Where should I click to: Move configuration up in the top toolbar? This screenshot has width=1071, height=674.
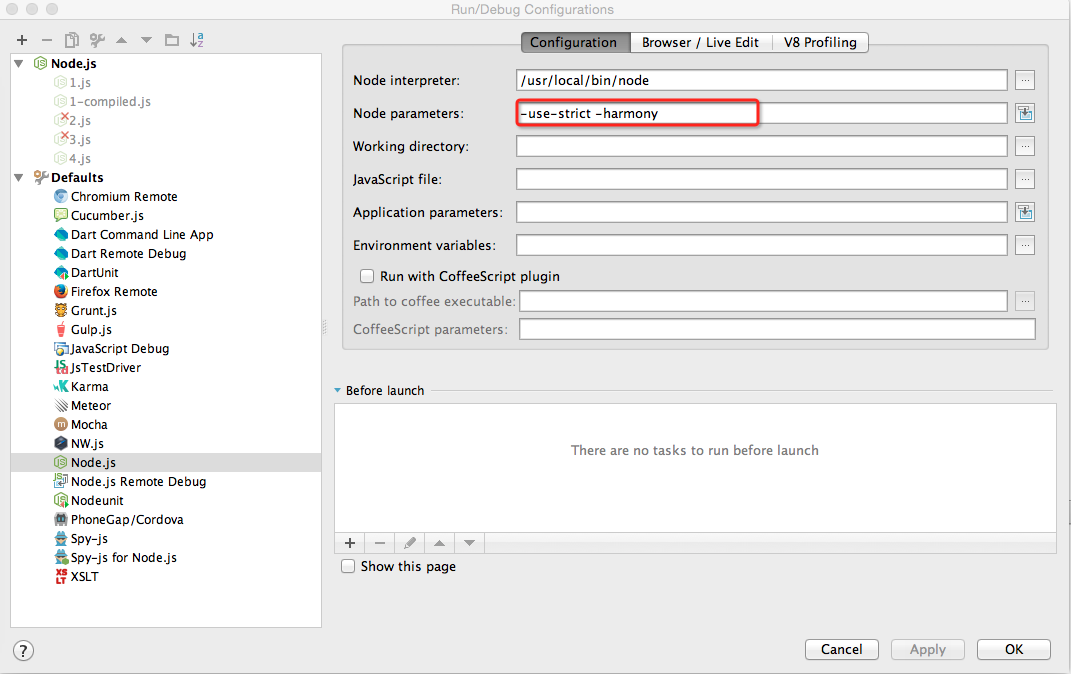pyautogui.click(x=122, y=40)
